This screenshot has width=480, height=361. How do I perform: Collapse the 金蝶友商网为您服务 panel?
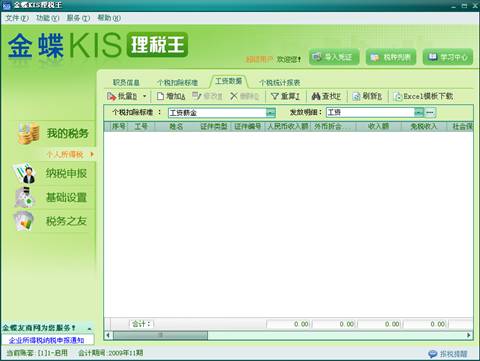coord(89,328)
